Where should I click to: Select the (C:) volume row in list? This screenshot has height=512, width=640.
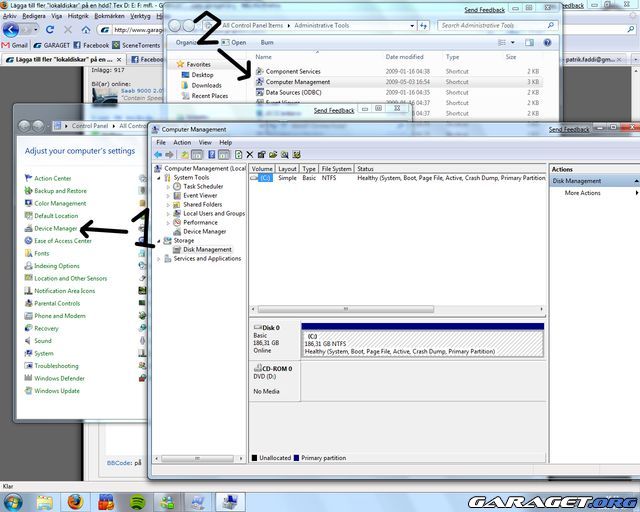point(265,178)
